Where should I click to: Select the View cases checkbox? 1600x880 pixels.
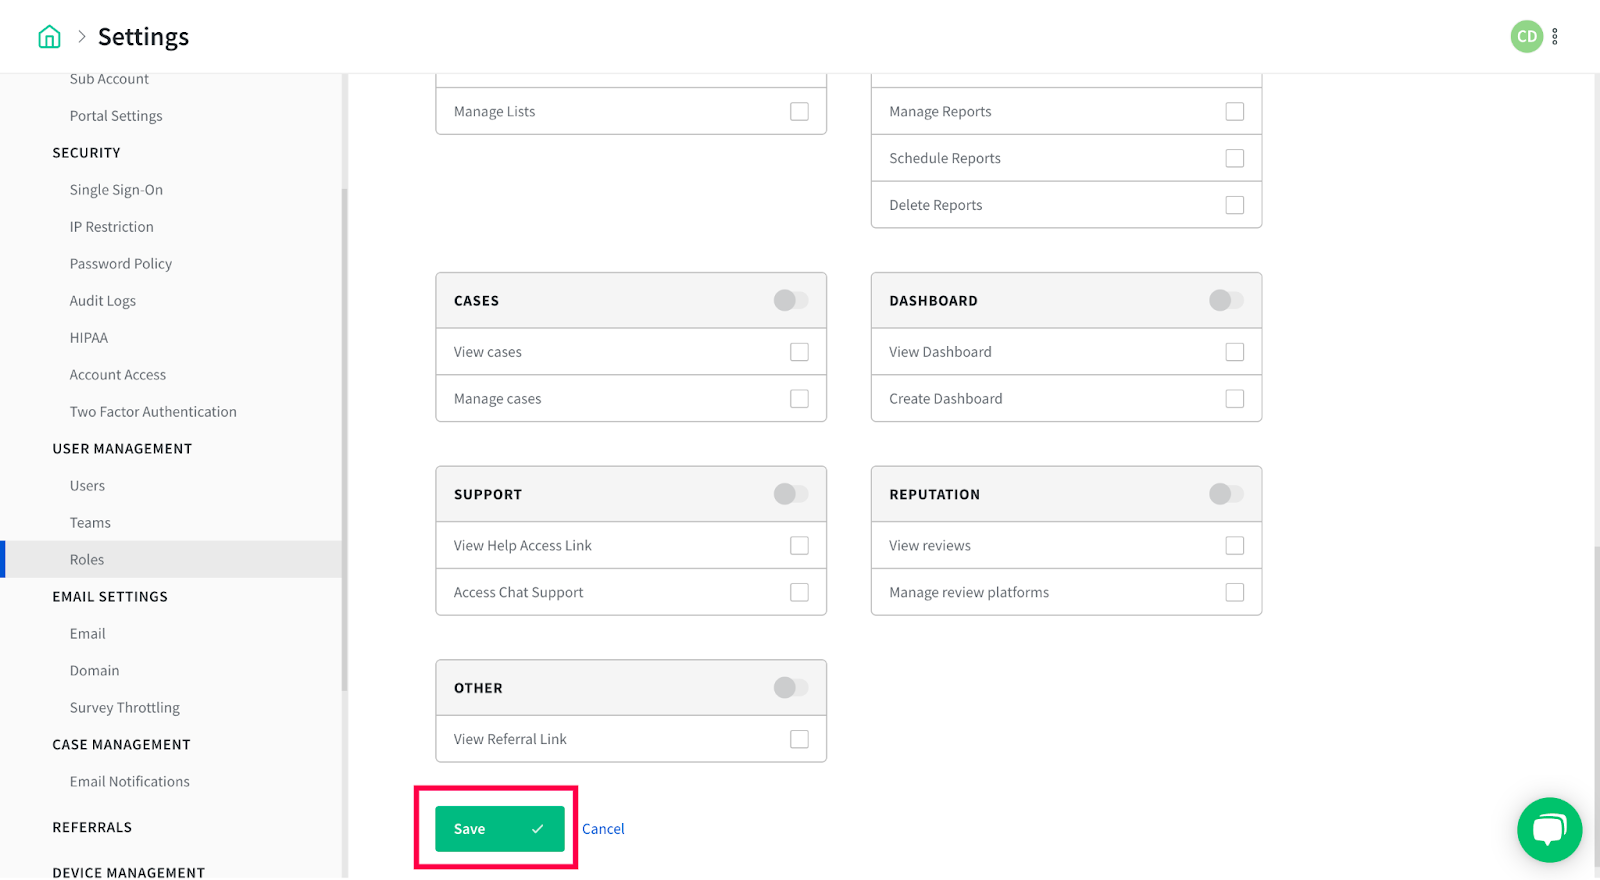click(x=799, y=352)
